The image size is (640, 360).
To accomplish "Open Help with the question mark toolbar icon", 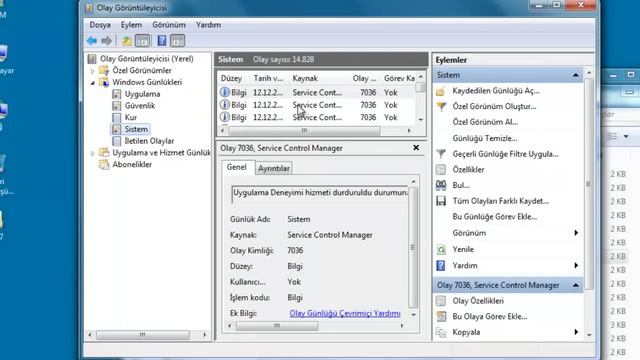I will [x=162, y=40].
